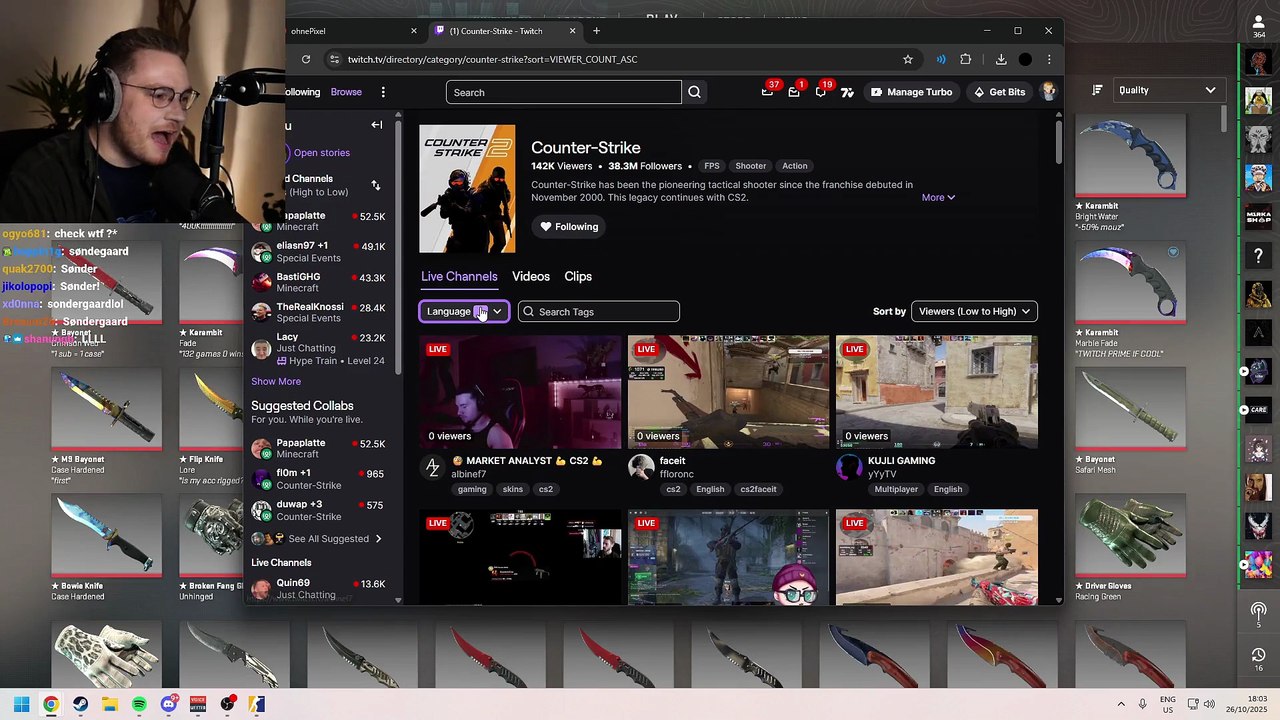This screenshot has height=720, width=1280.
Task: Click the Twitch search magnifier button
Action: click(x=694, y=92)
